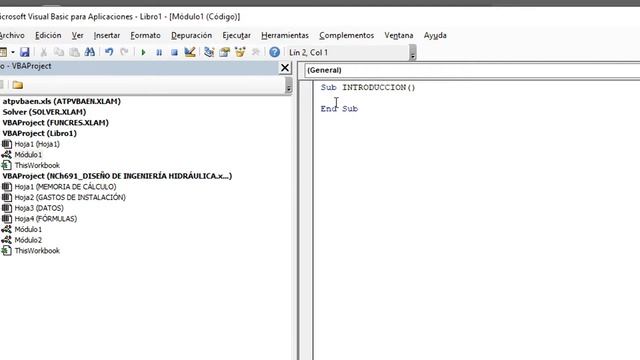The height and width of the screenshot is (360, 640).
Task: Select Módulo2 module
Action: coord(28,240)
